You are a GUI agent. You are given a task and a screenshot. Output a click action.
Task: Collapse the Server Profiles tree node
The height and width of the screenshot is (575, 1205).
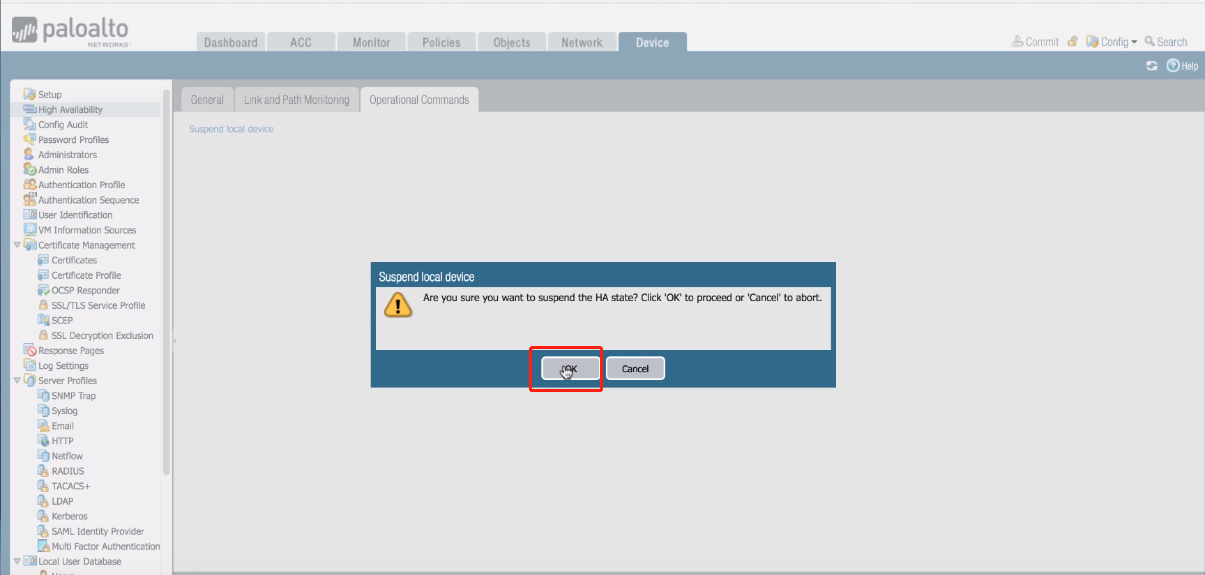pyautogui.click(x=17, y=380)
